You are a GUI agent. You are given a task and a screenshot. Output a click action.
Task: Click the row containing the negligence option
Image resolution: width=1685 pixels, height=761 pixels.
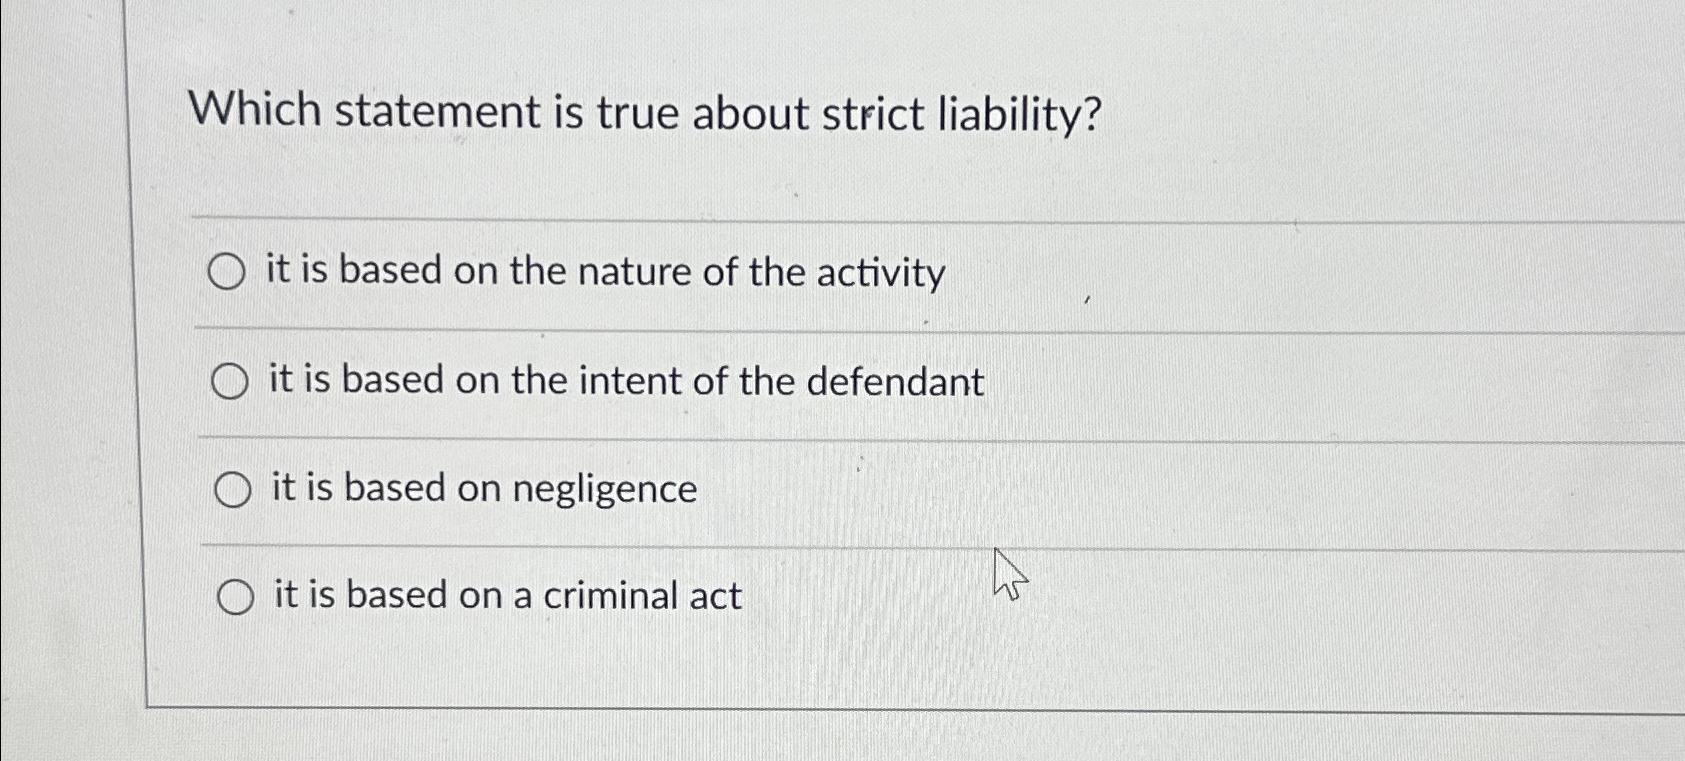700,489
